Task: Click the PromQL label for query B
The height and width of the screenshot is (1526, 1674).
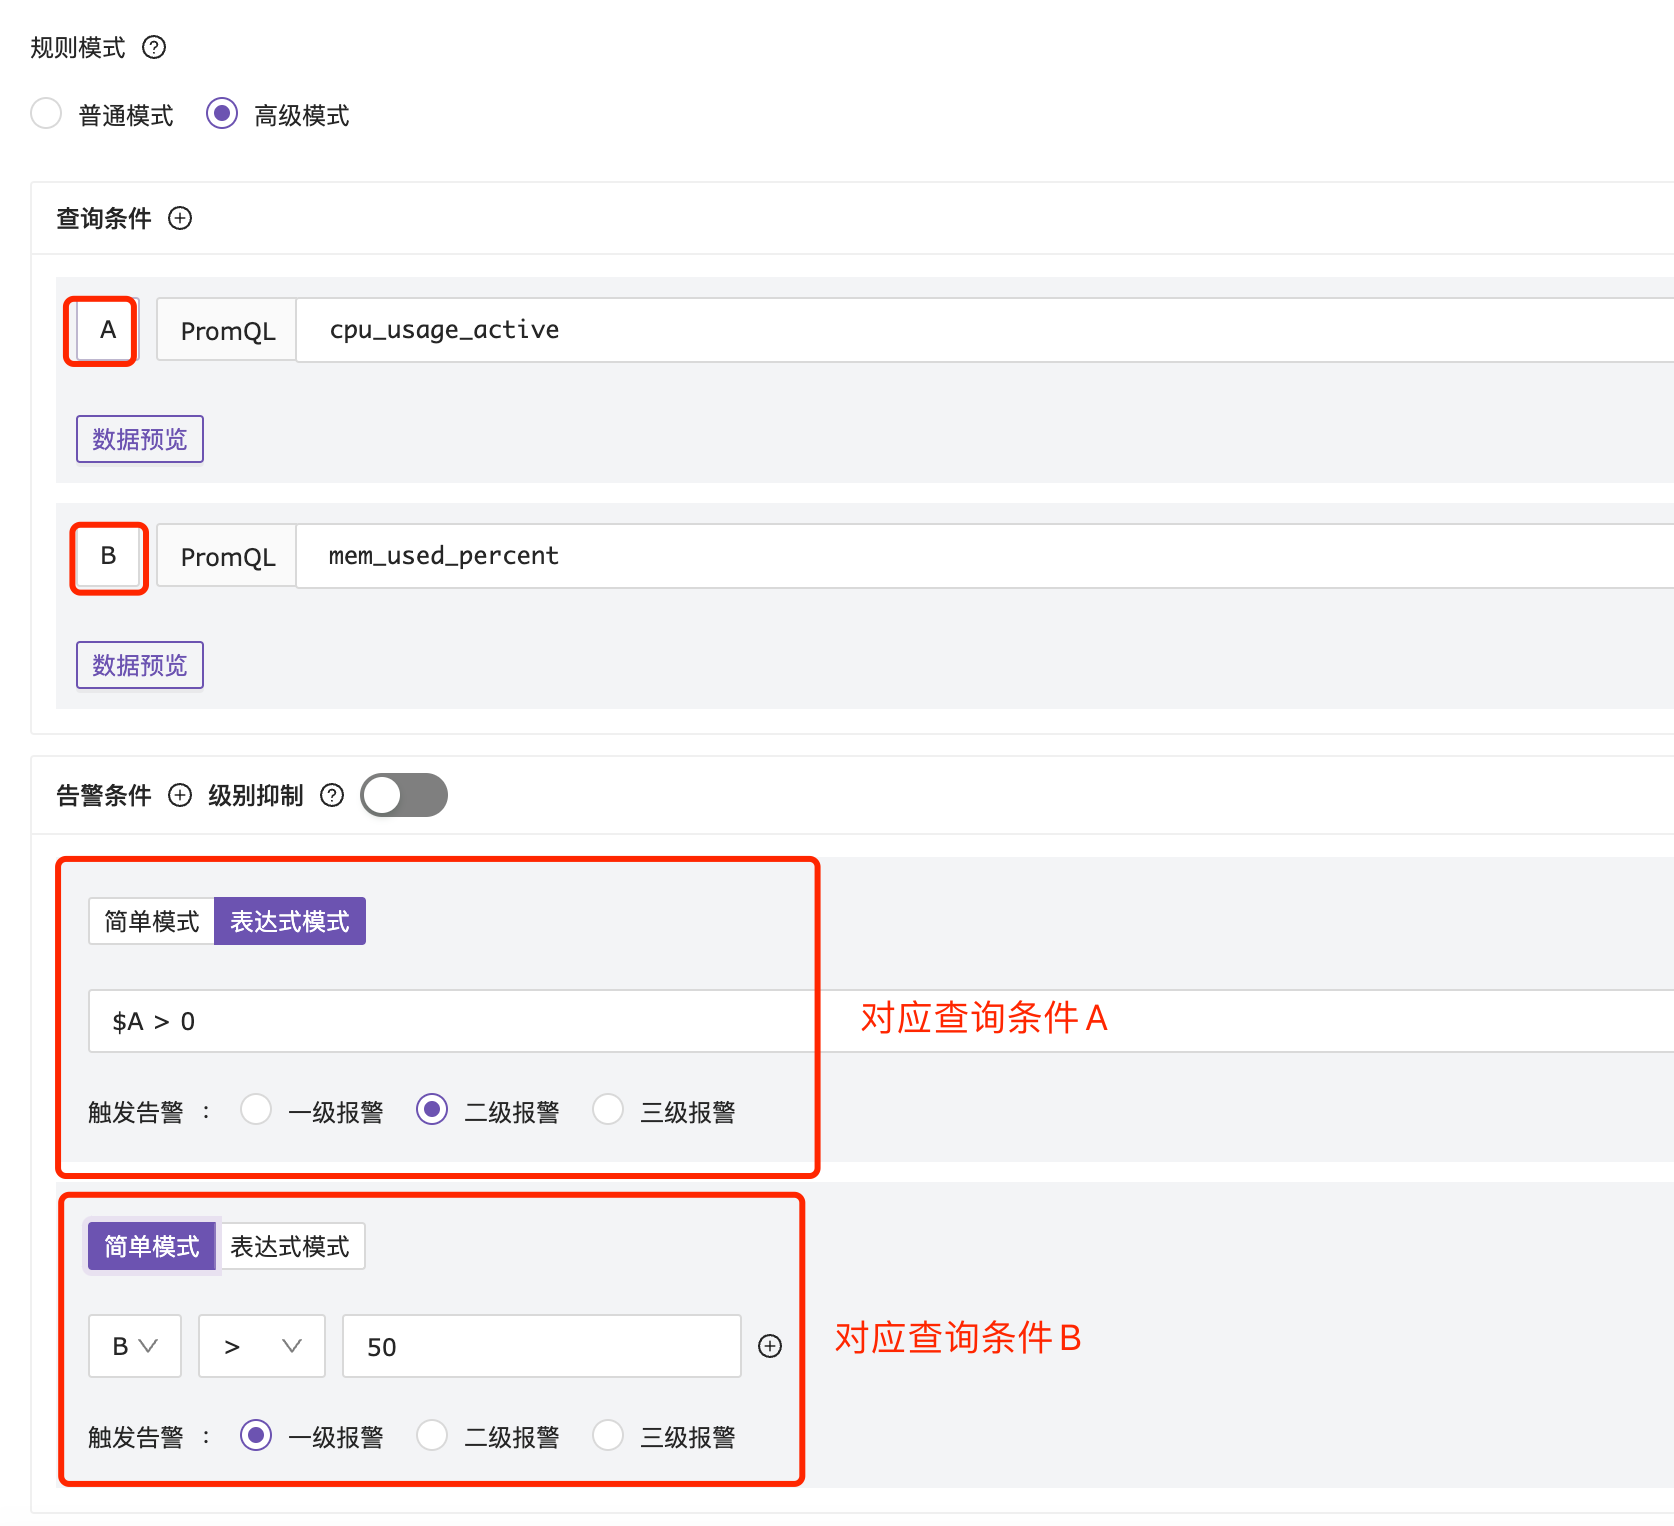Action: (x=227, y=556)
